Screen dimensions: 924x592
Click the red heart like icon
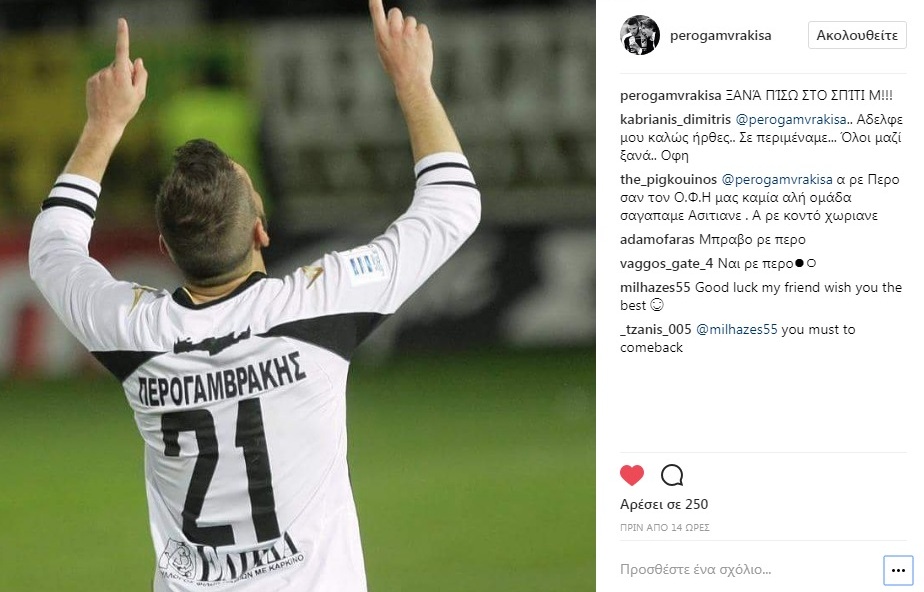point(632,475)
